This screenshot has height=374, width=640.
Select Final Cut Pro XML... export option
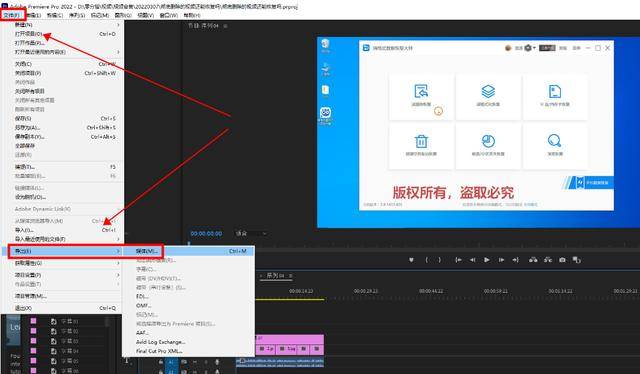pyautogui.click(x=159, y=351)
